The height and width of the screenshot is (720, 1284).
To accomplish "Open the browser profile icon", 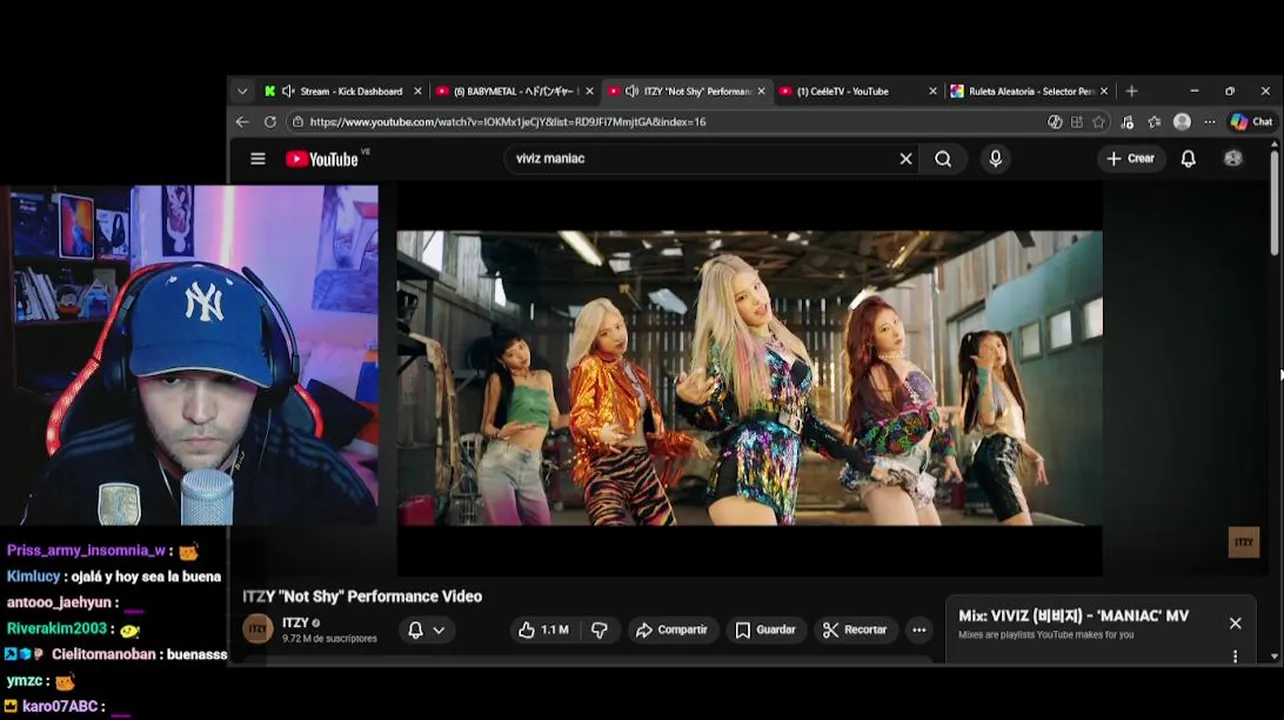I will [x=1182, y=122].
